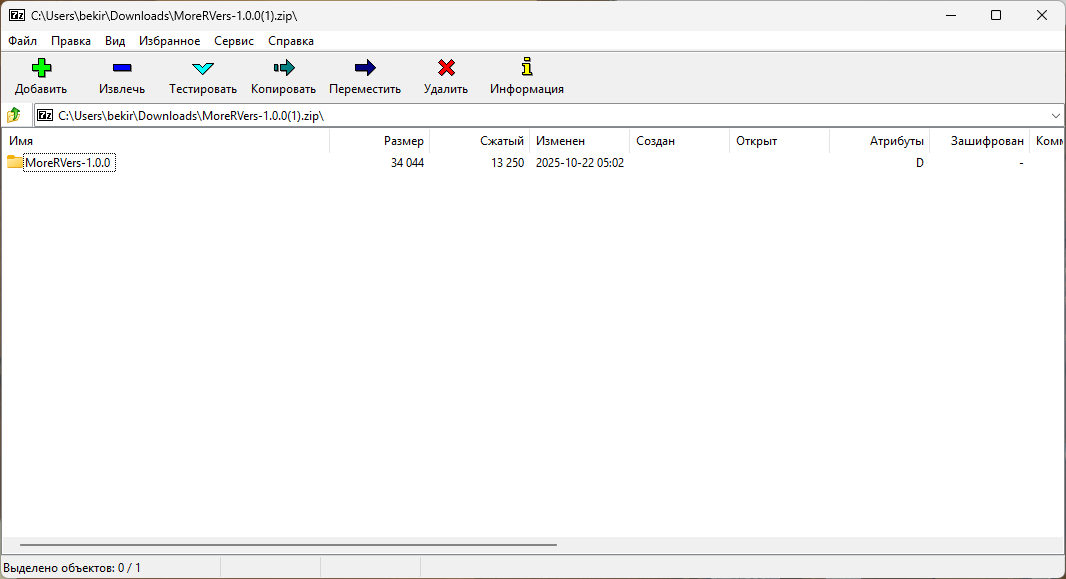Go up one folder level

click(14, 115)
